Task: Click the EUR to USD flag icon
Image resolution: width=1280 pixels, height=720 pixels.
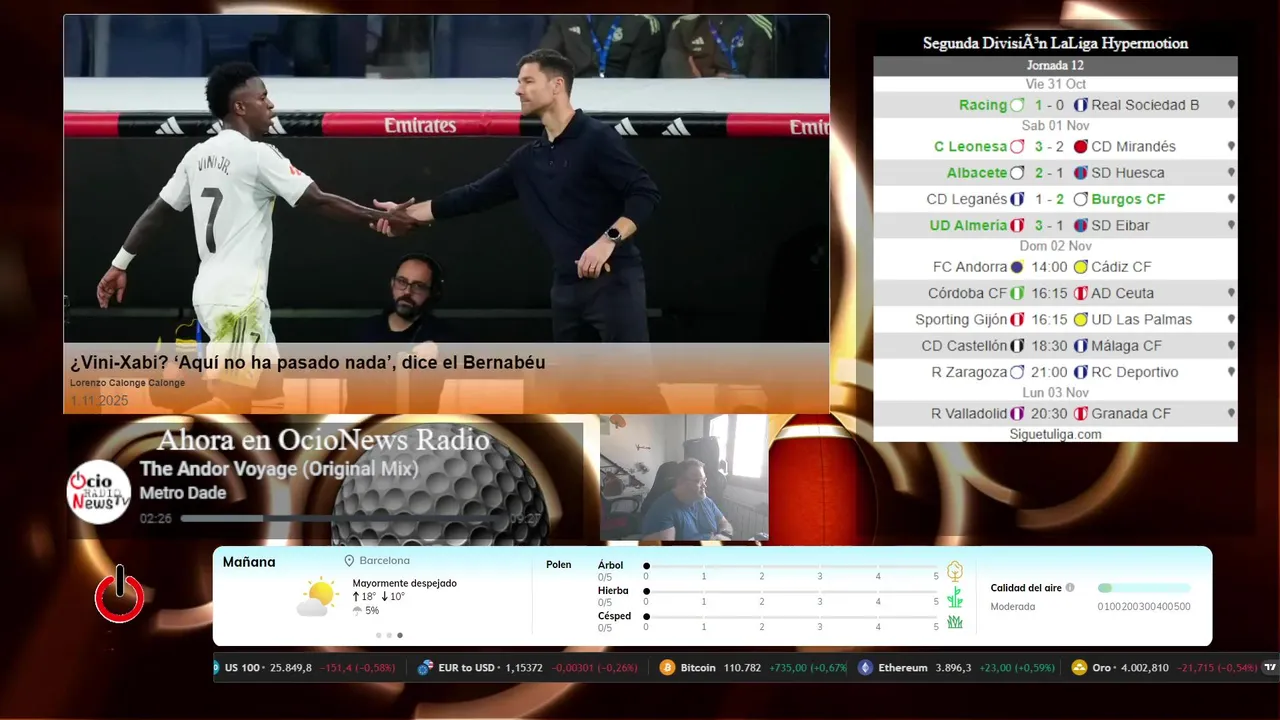Action: click(x=425, y=667)
